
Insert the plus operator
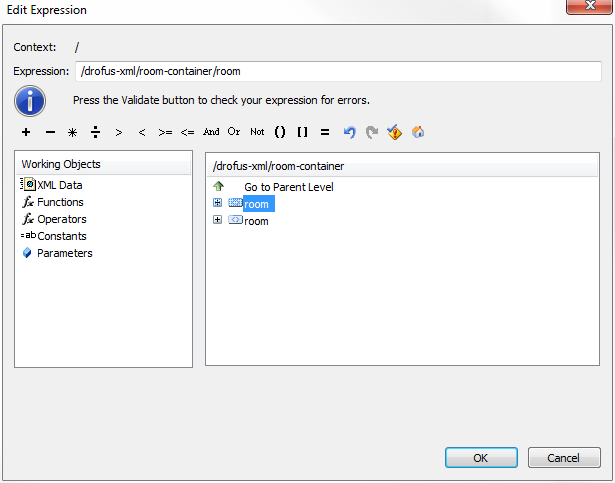[x=25, y=132]
